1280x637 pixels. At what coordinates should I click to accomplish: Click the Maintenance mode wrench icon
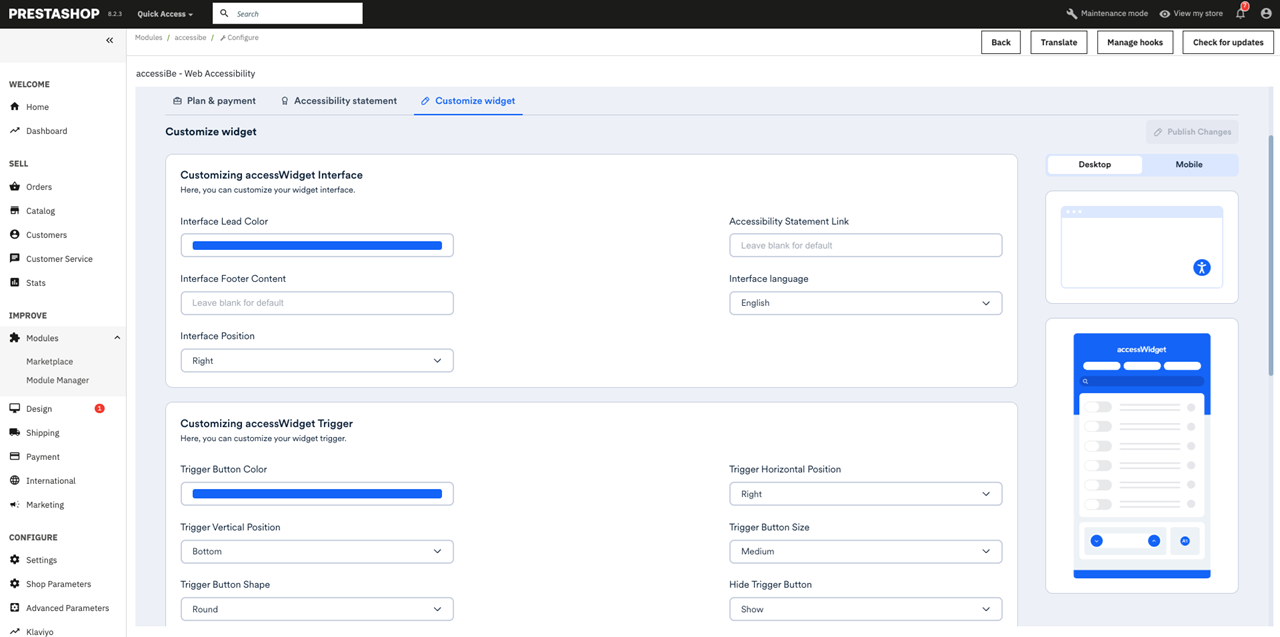coord(1072,14)
